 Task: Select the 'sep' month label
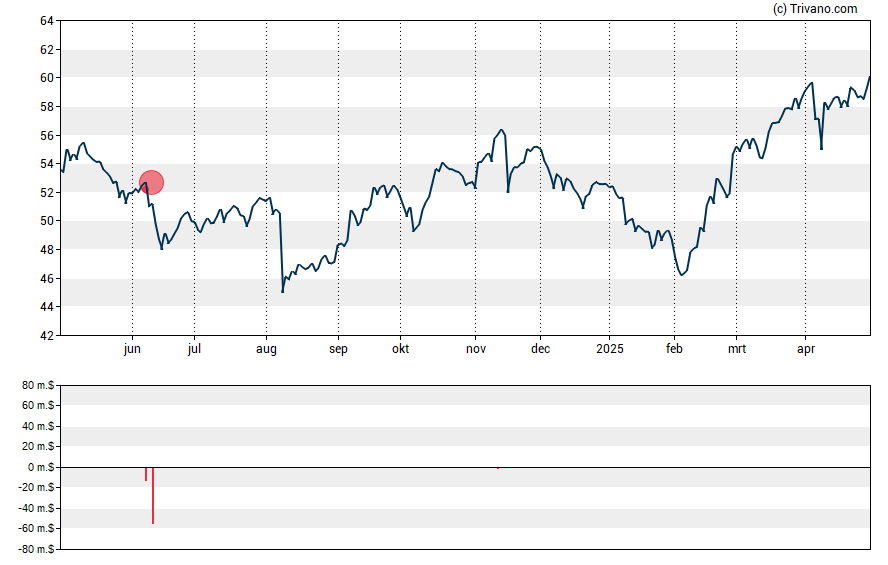coord(338,349)
